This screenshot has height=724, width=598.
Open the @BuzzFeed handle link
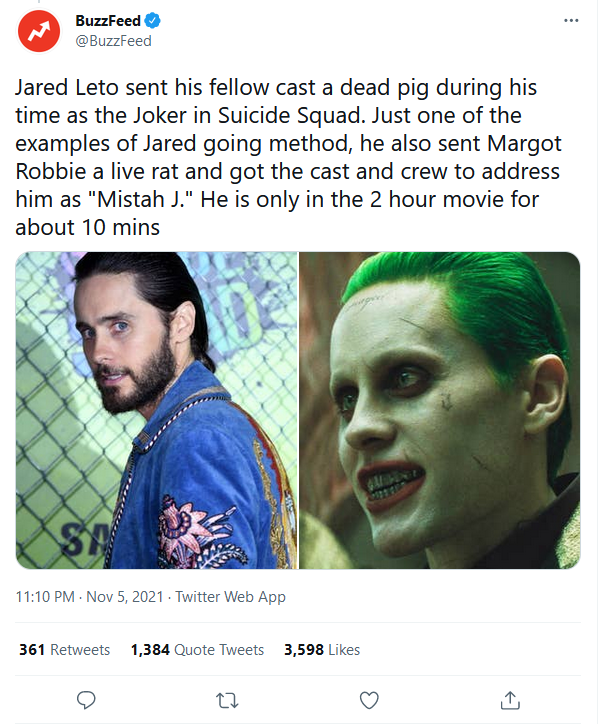pos(113,41)
